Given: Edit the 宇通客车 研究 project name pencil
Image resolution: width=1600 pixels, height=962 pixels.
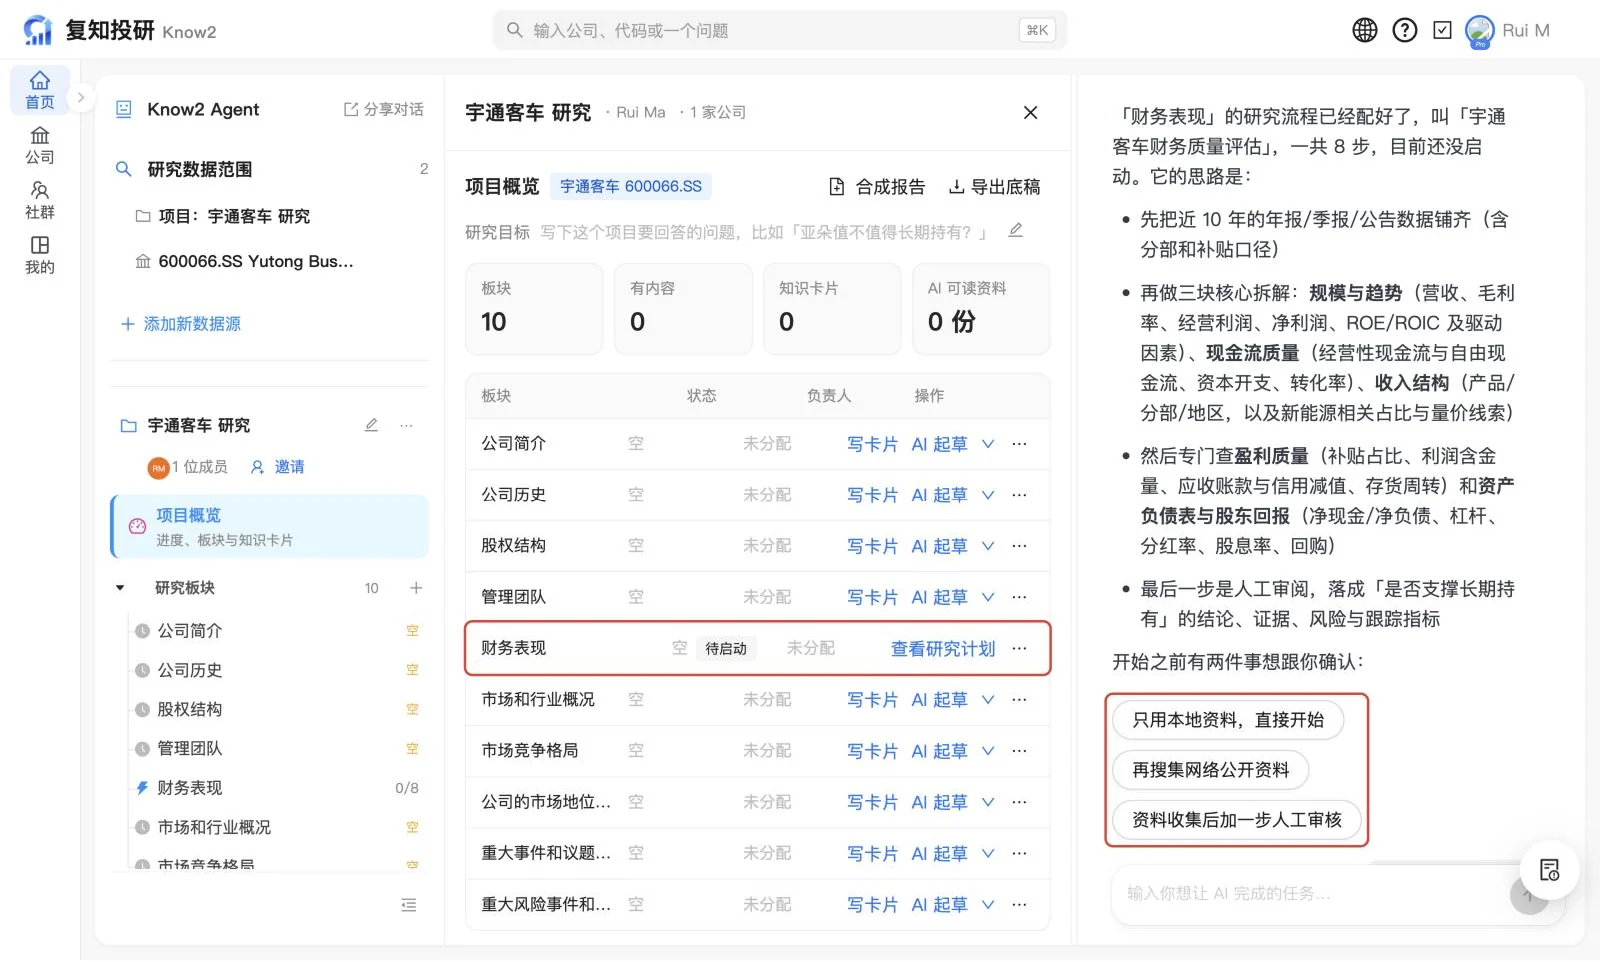Looking at the screenshot, I should click(x=371, y=425).
